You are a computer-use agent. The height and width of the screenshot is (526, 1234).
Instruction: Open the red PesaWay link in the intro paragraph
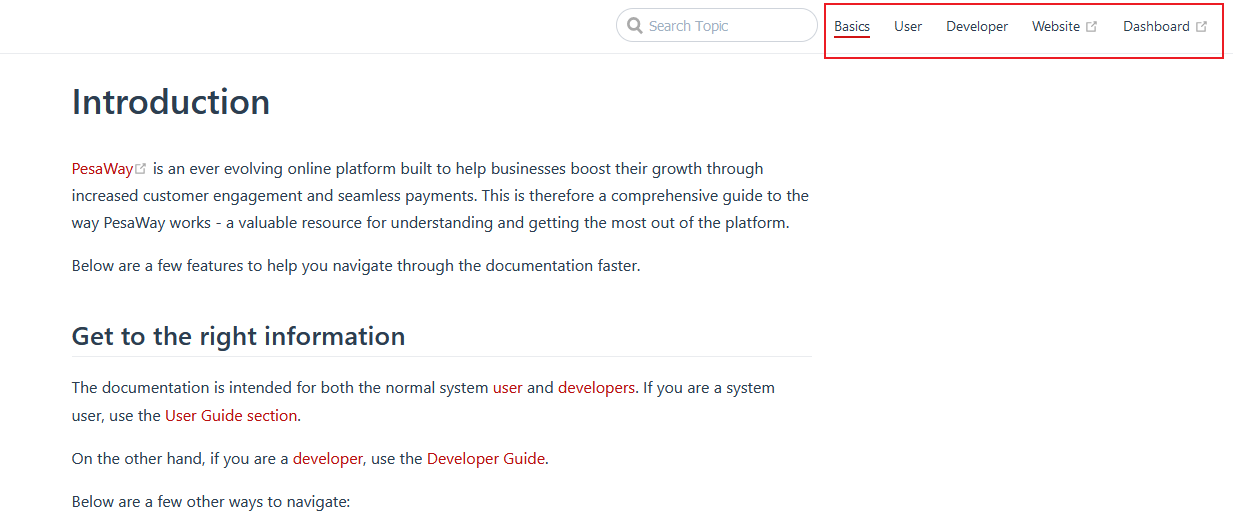(102, 169)
